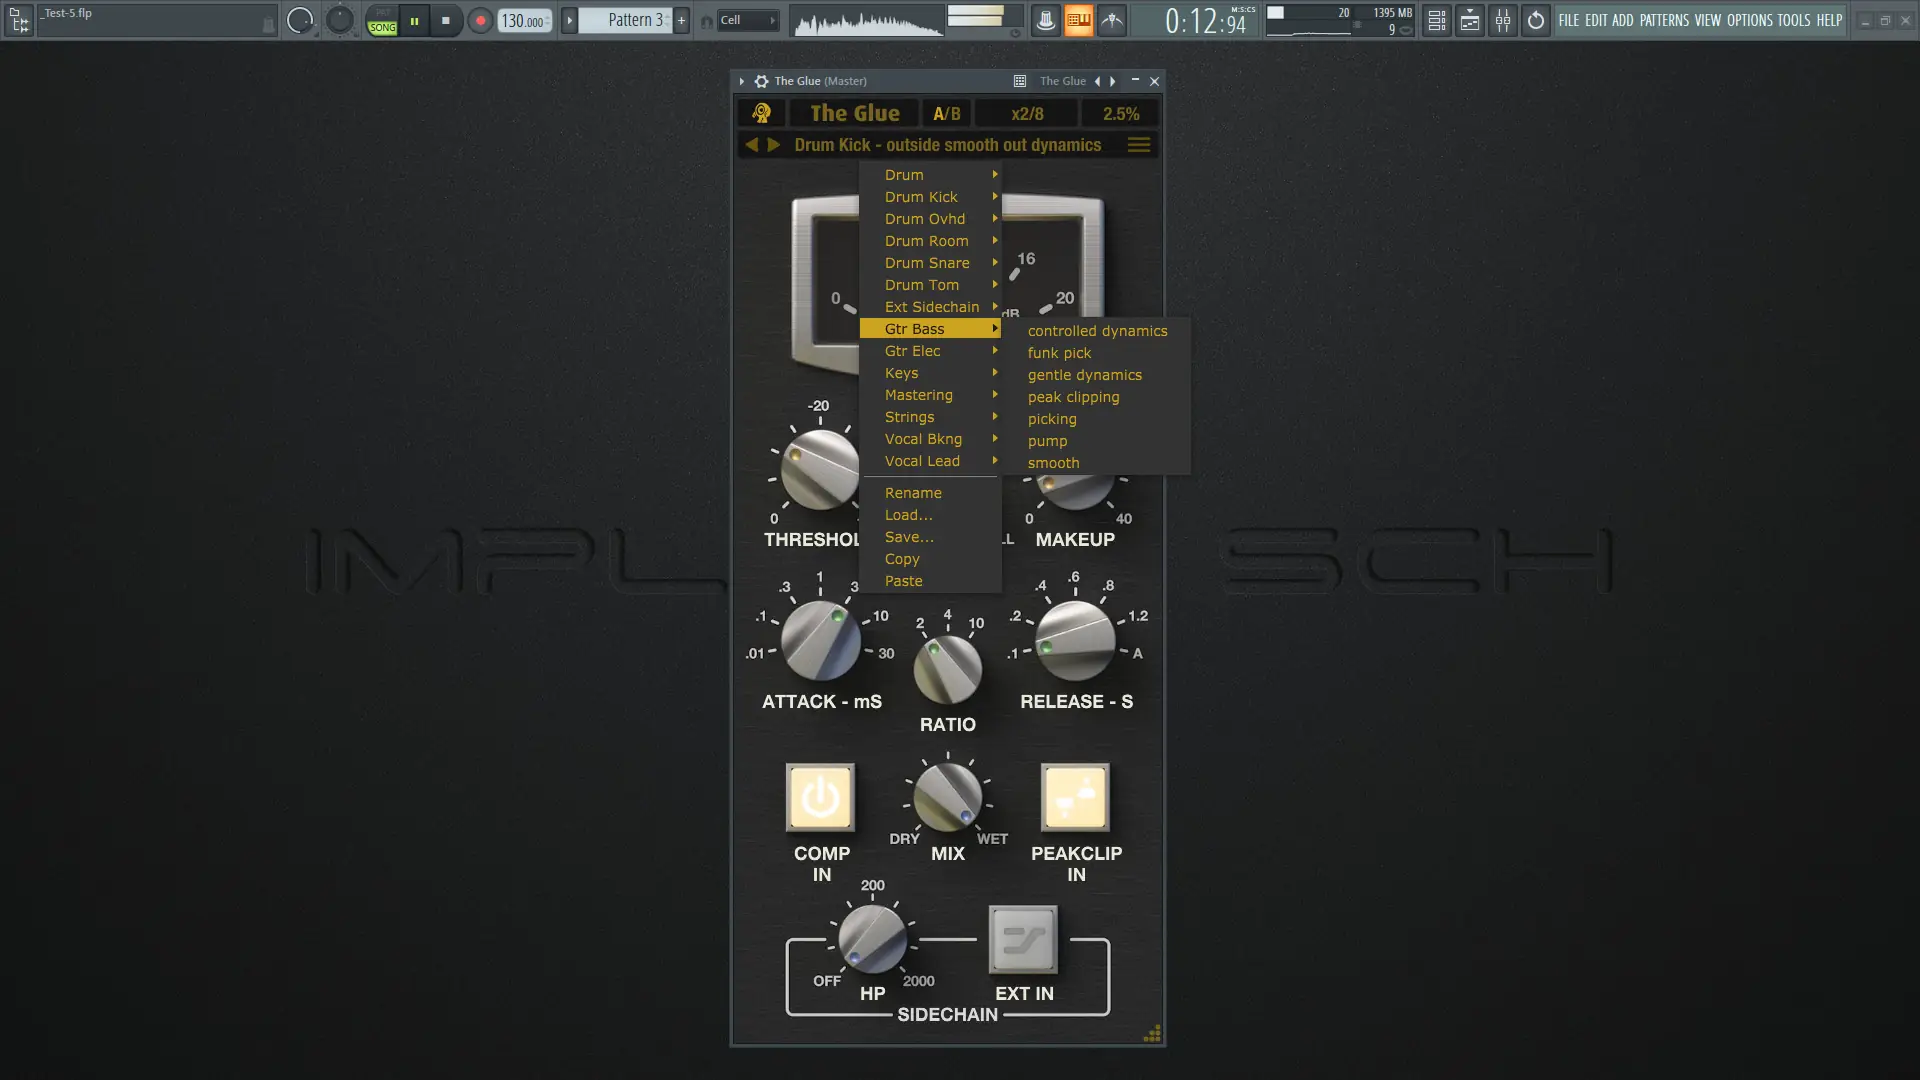
Task: Click The Glue hamburger preset menu icon
Action: pyautogui.click(x=1138, y=145)
